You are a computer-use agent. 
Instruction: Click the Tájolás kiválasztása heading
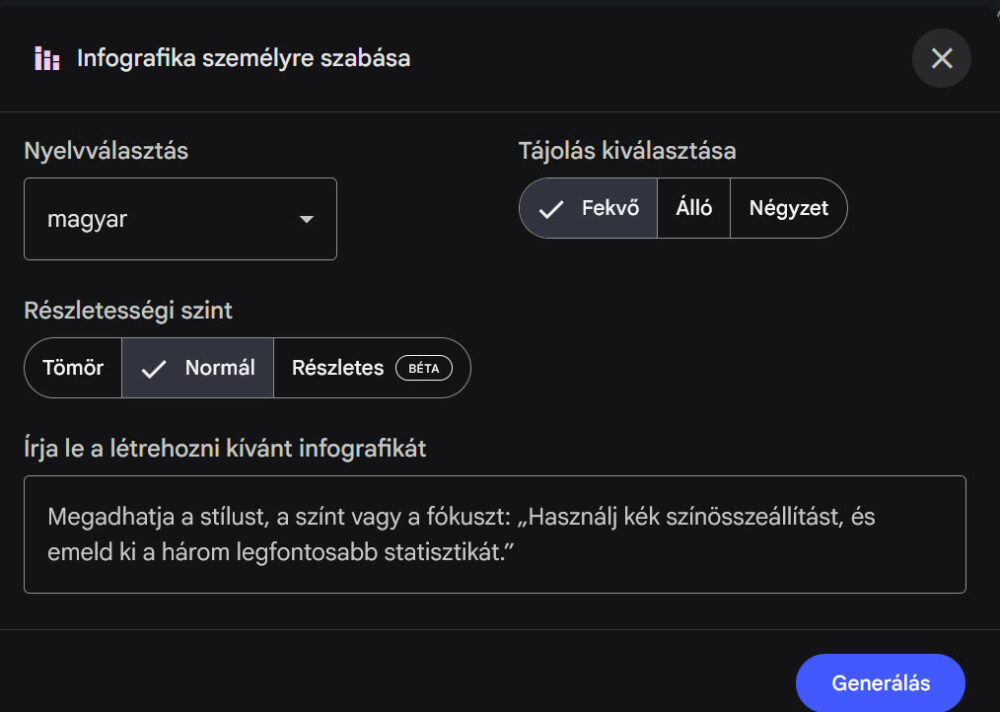[627, 151]
